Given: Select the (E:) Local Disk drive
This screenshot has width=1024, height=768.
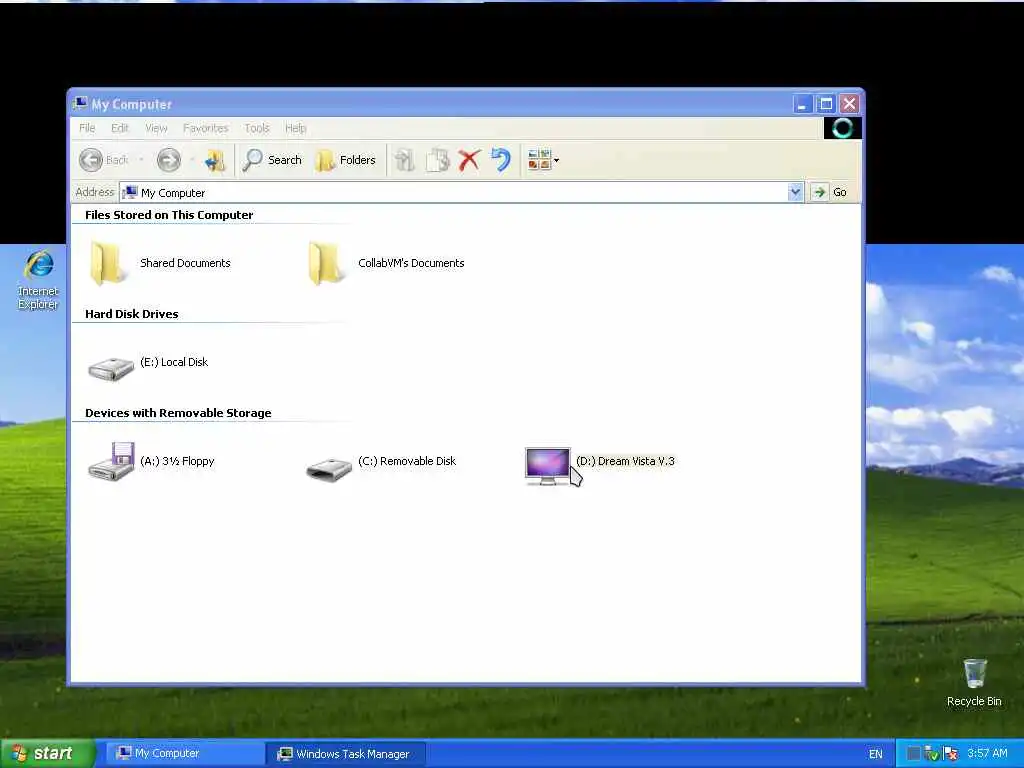Looking at the screenshot, I should pyautogui.click(x=149, y=366).
